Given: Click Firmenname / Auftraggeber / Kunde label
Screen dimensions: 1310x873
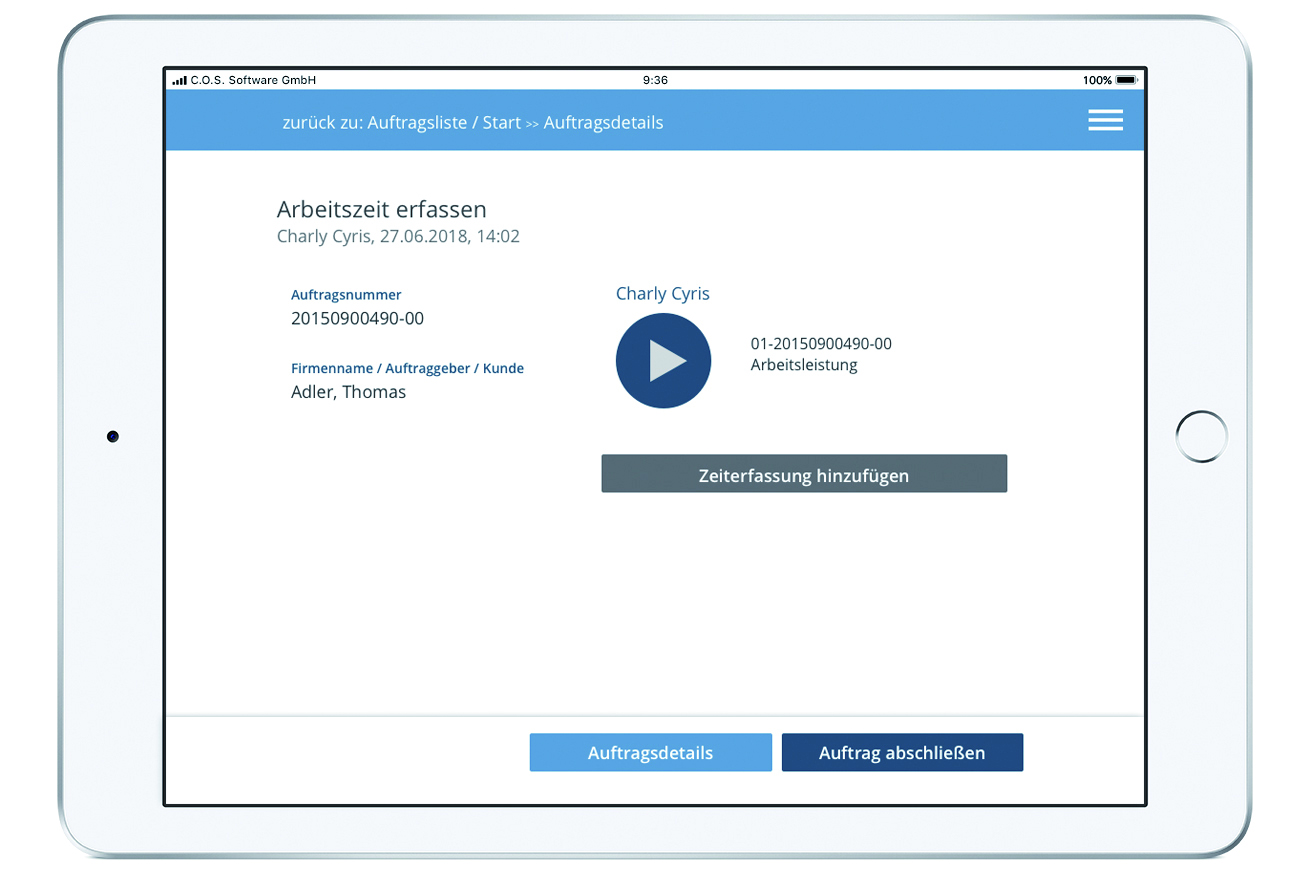Looking at the screenshot, I should click(407, 368).
